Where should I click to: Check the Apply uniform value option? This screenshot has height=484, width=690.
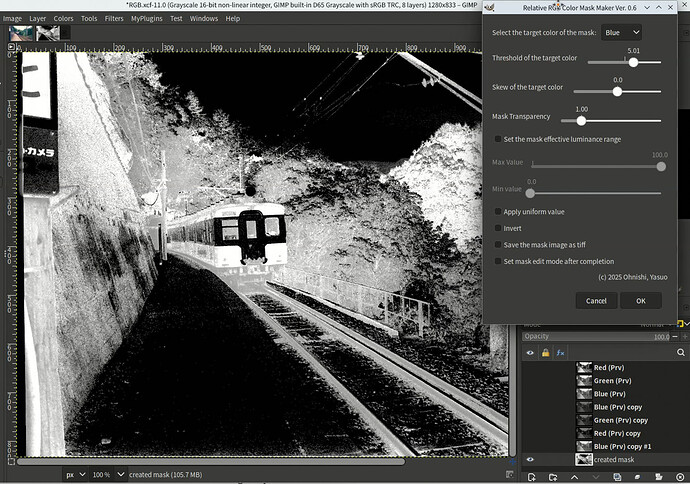click(499, 212)
